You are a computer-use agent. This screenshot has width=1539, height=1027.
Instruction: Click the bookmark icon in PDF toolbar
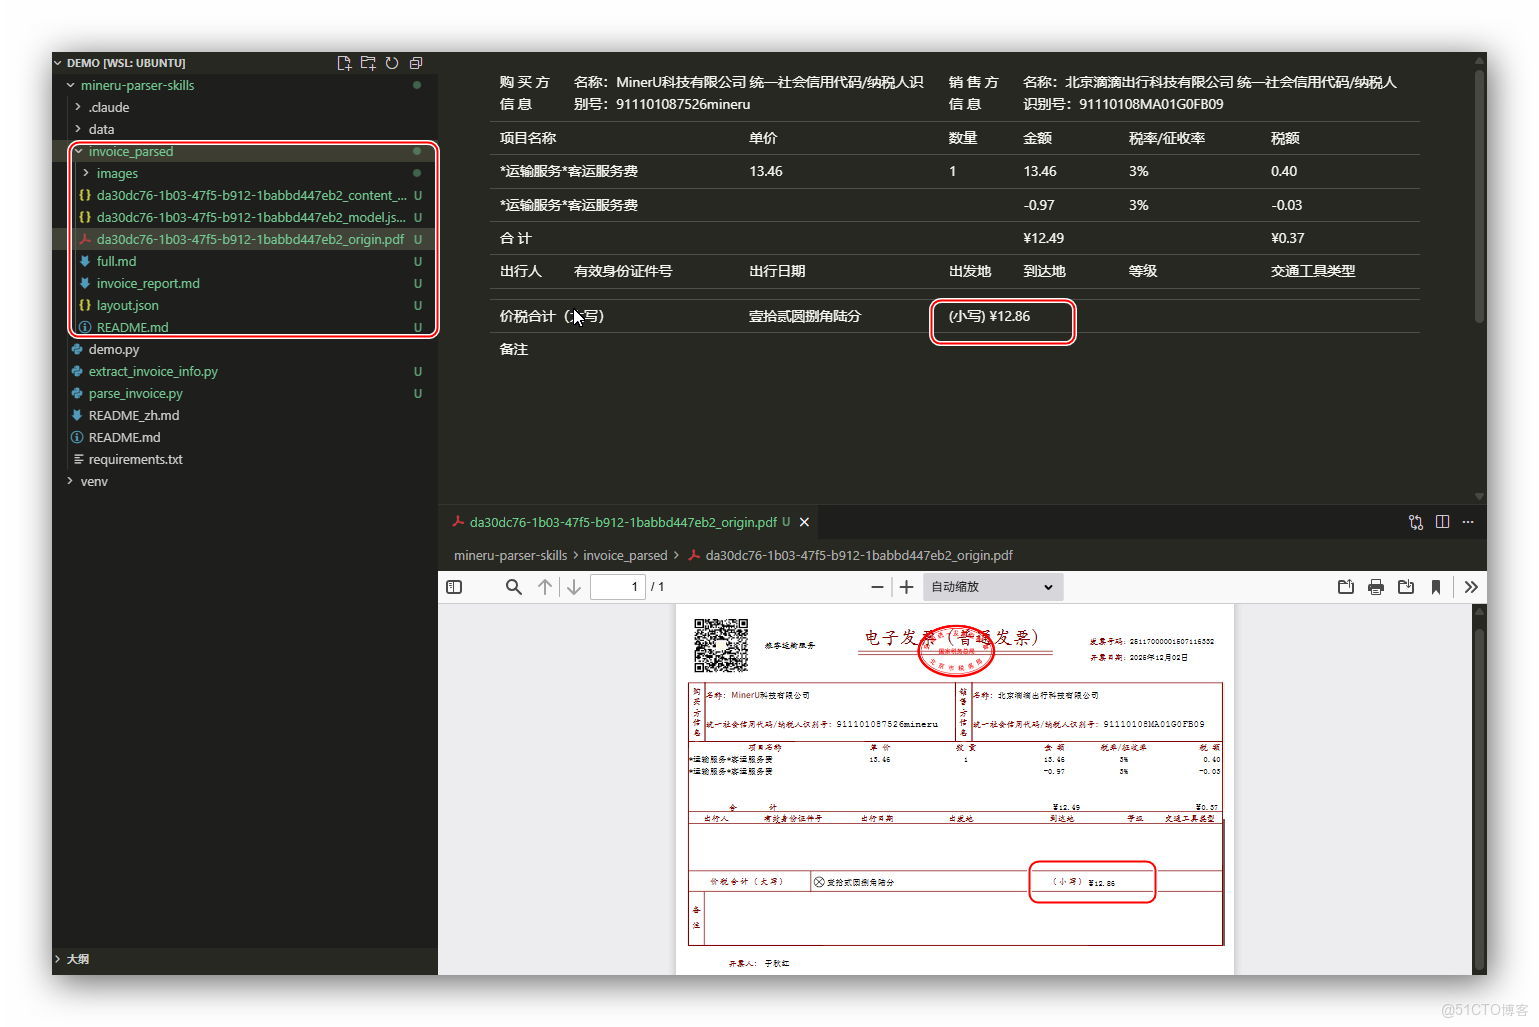(1436, 587)
